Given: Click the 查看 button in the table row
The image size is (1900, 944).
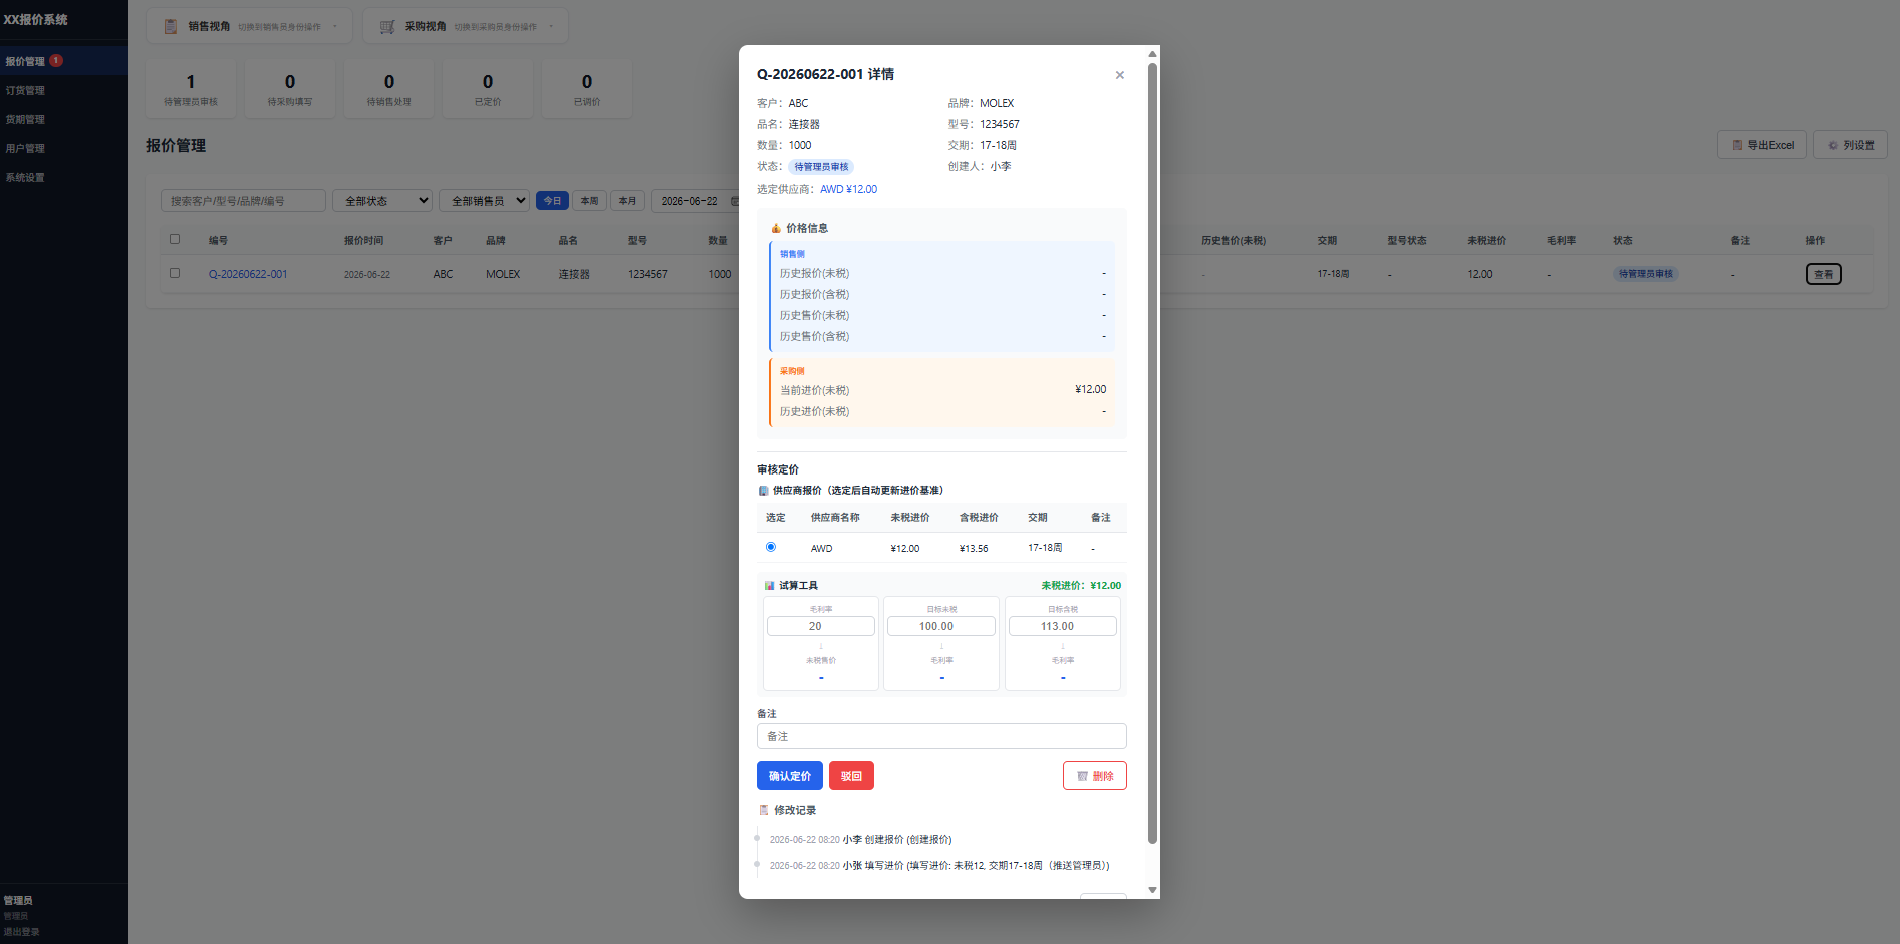Looking at the screenshot, I should 1824,274.
